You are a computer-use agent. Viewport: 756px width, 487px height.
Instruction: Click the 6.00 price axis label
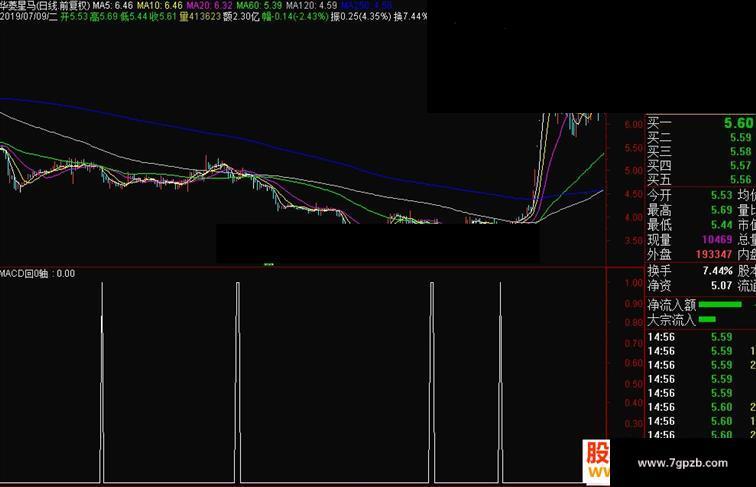tap(634, 124)
